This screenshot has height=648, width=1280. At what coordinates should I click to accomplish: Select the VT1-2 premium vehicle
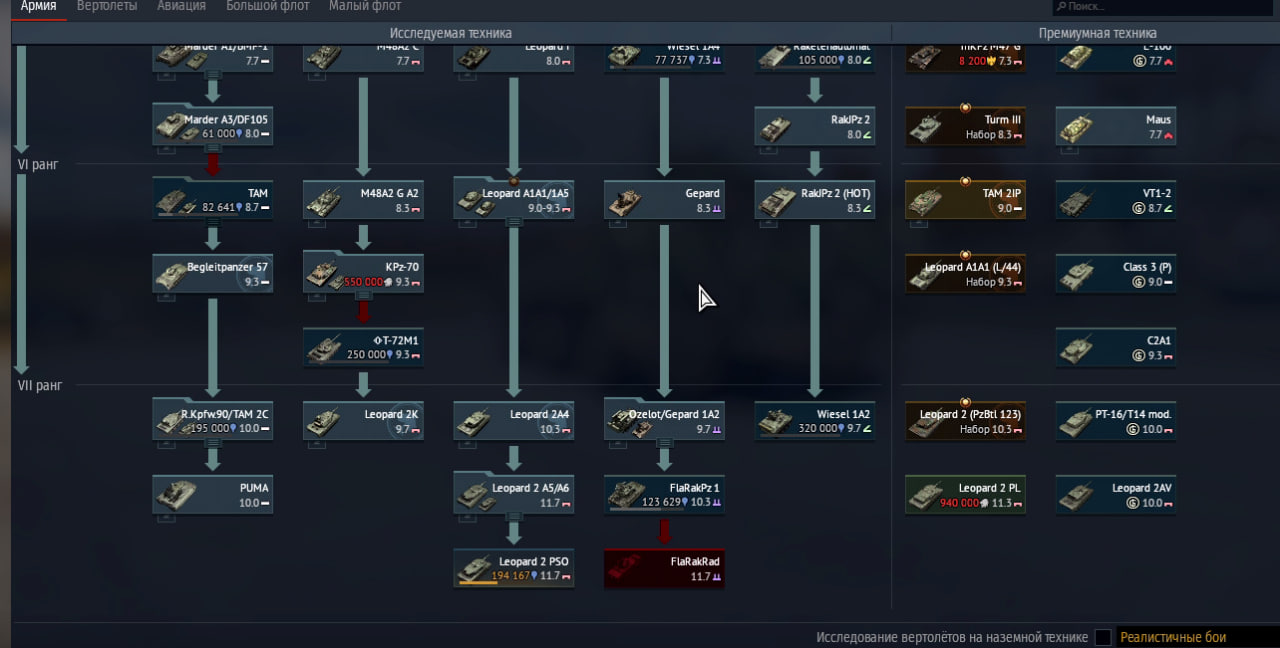click(x=1116, y=198)
